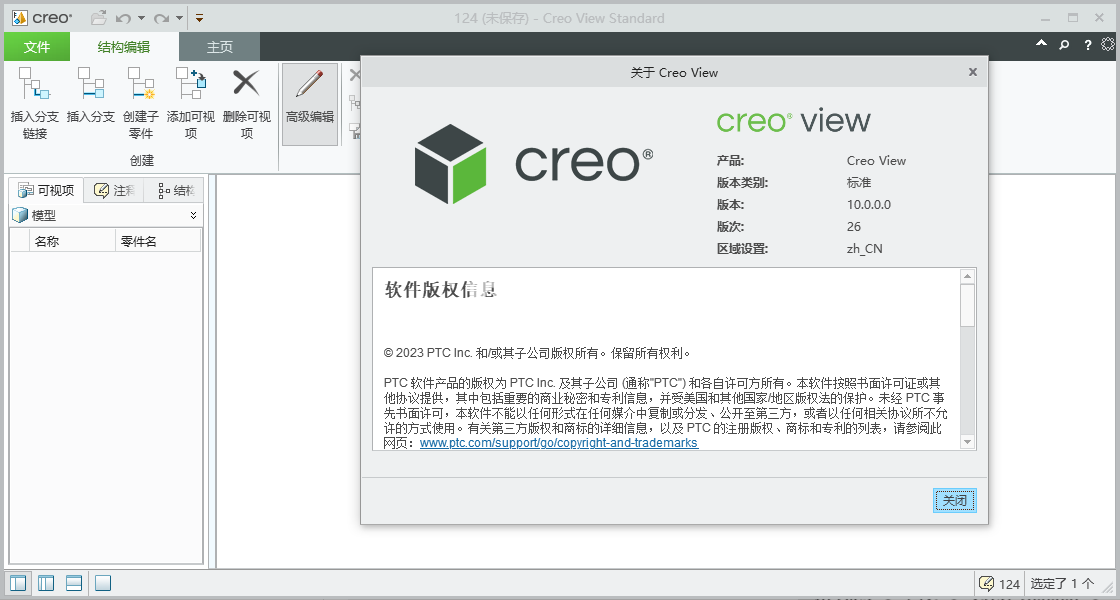Open the 结构 panel tab
1120x600 pixels.
point(174,191)
